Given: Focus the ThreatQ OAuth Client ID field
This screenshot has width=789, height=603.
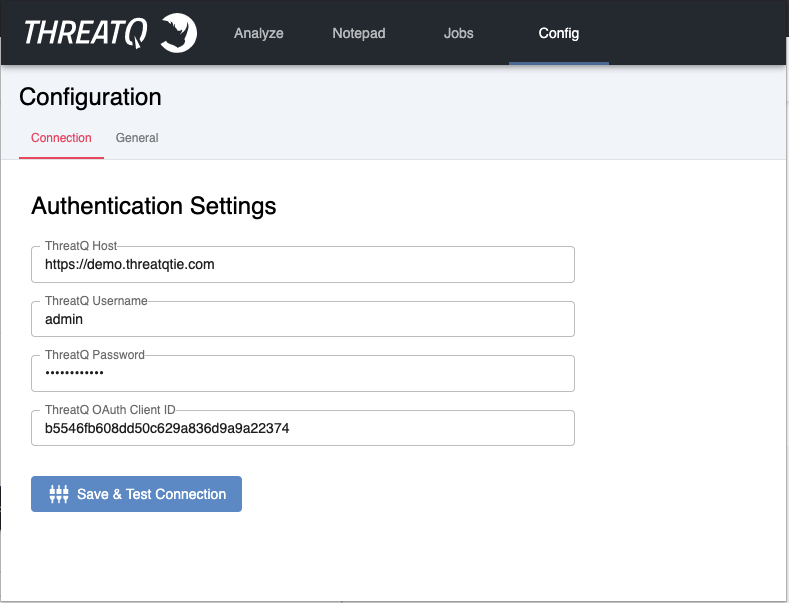Looking at the screenshot, I should tap(303, 428).
